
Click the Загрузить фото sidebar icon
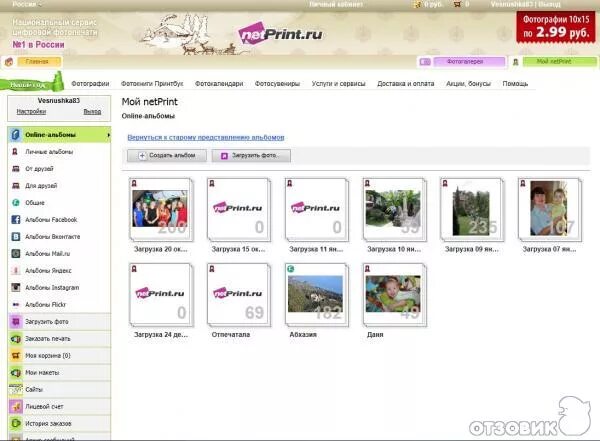[16, 322]
